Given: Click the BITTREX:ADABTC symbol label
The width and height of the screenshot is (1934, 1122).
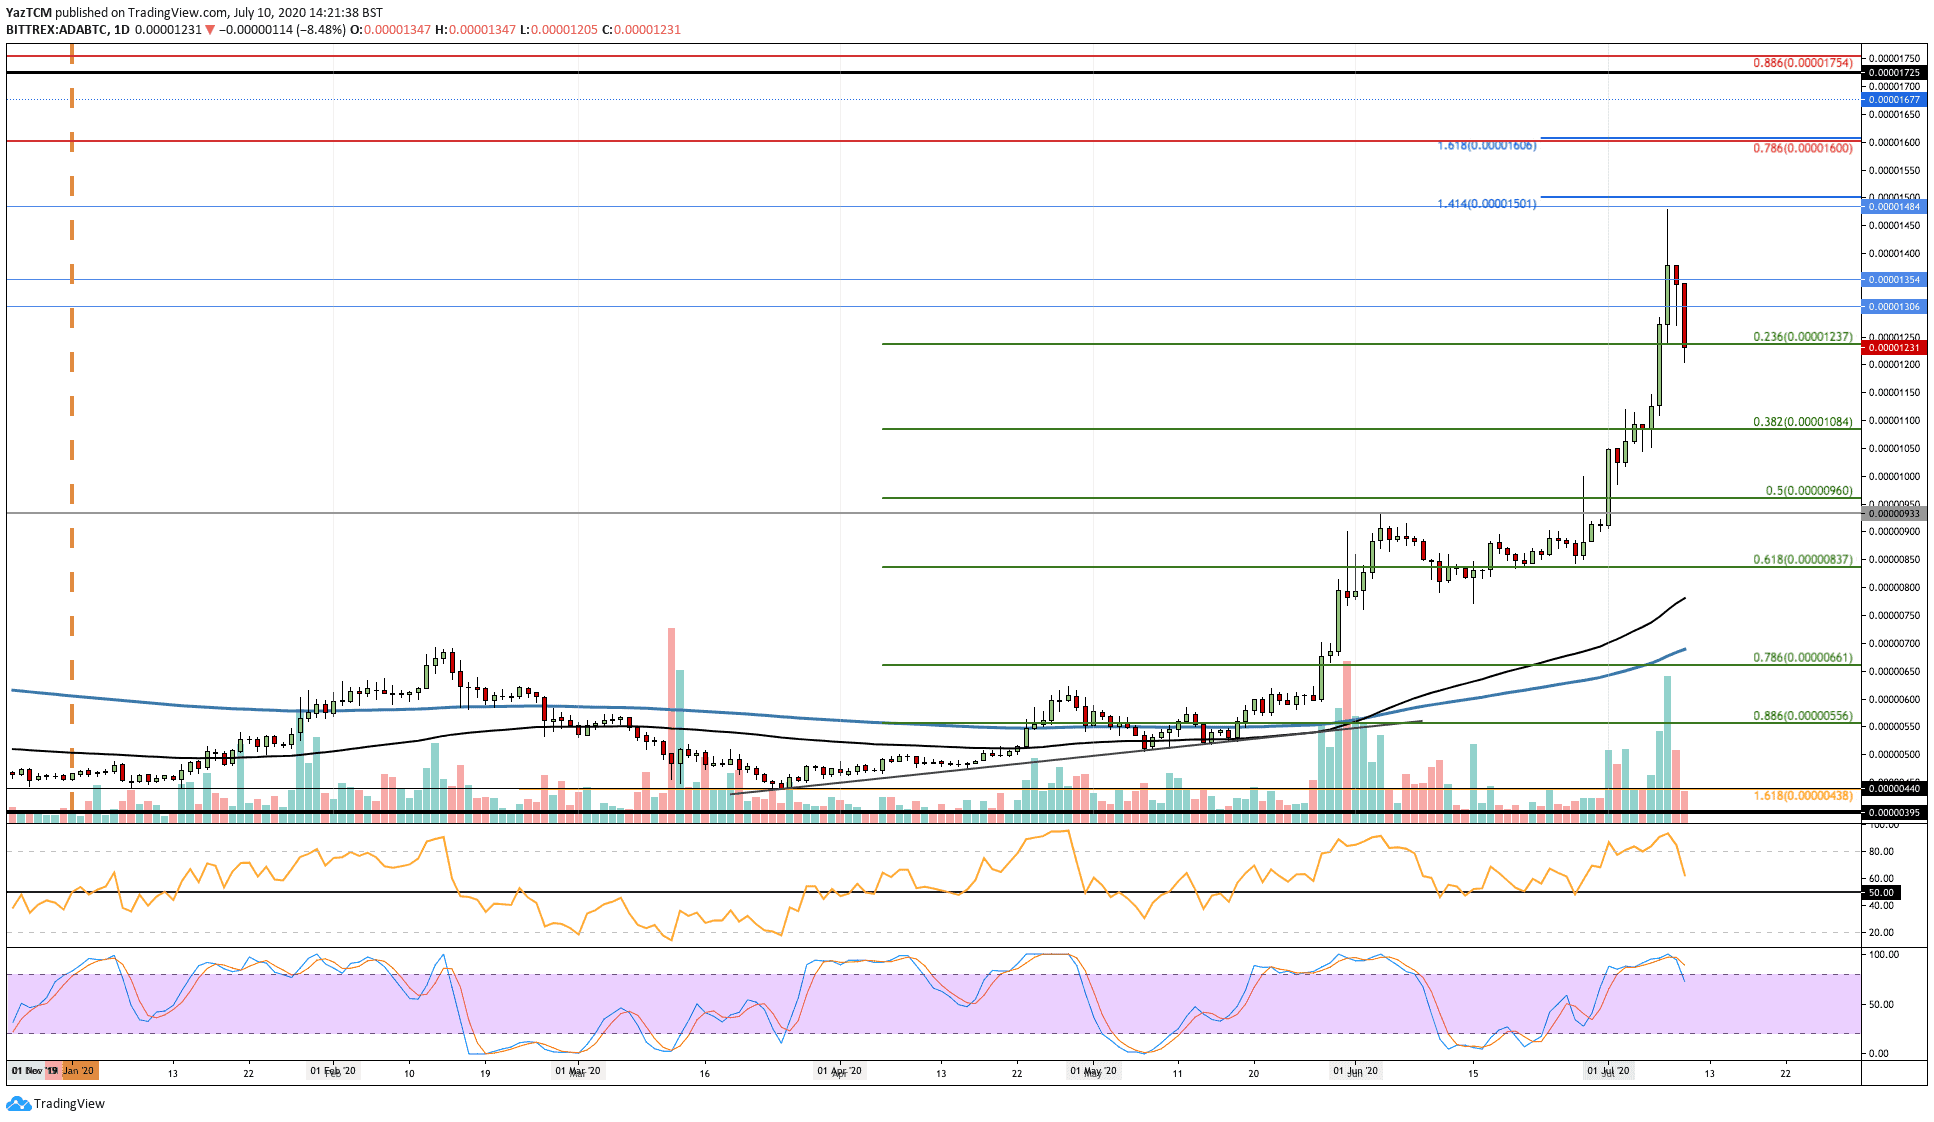Looking at the screenshot, I should tap(55, 30).
